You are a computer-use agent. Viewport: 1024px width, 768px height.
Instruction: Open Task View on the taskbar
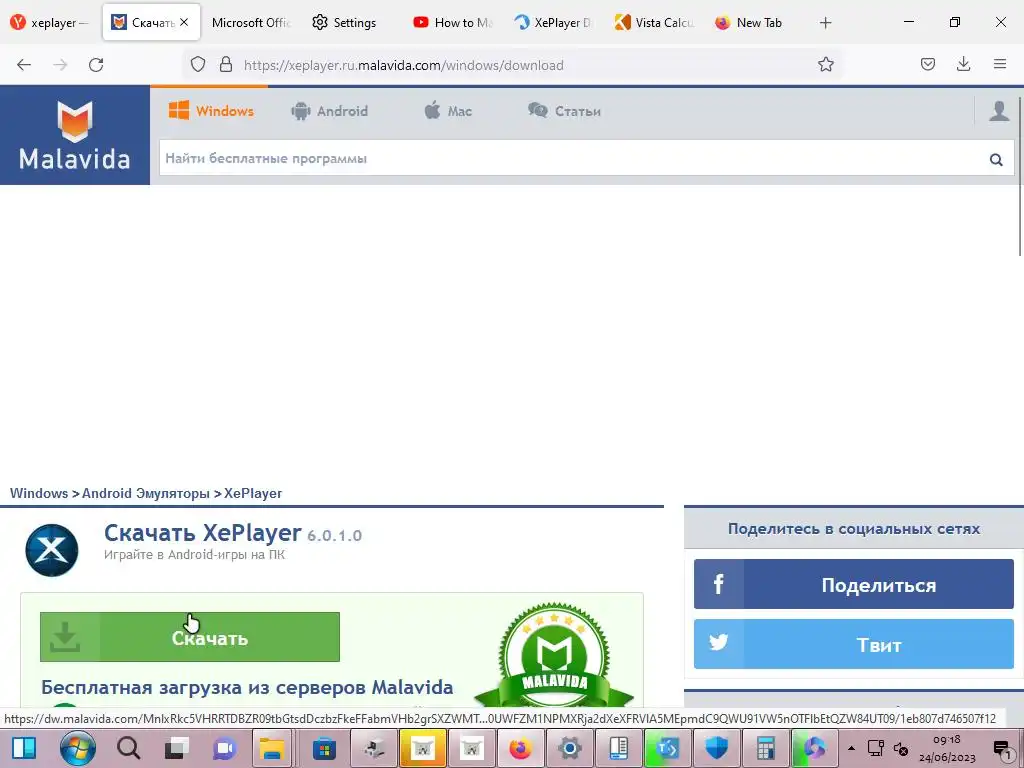pyautogui.click(x=176, y=748)
